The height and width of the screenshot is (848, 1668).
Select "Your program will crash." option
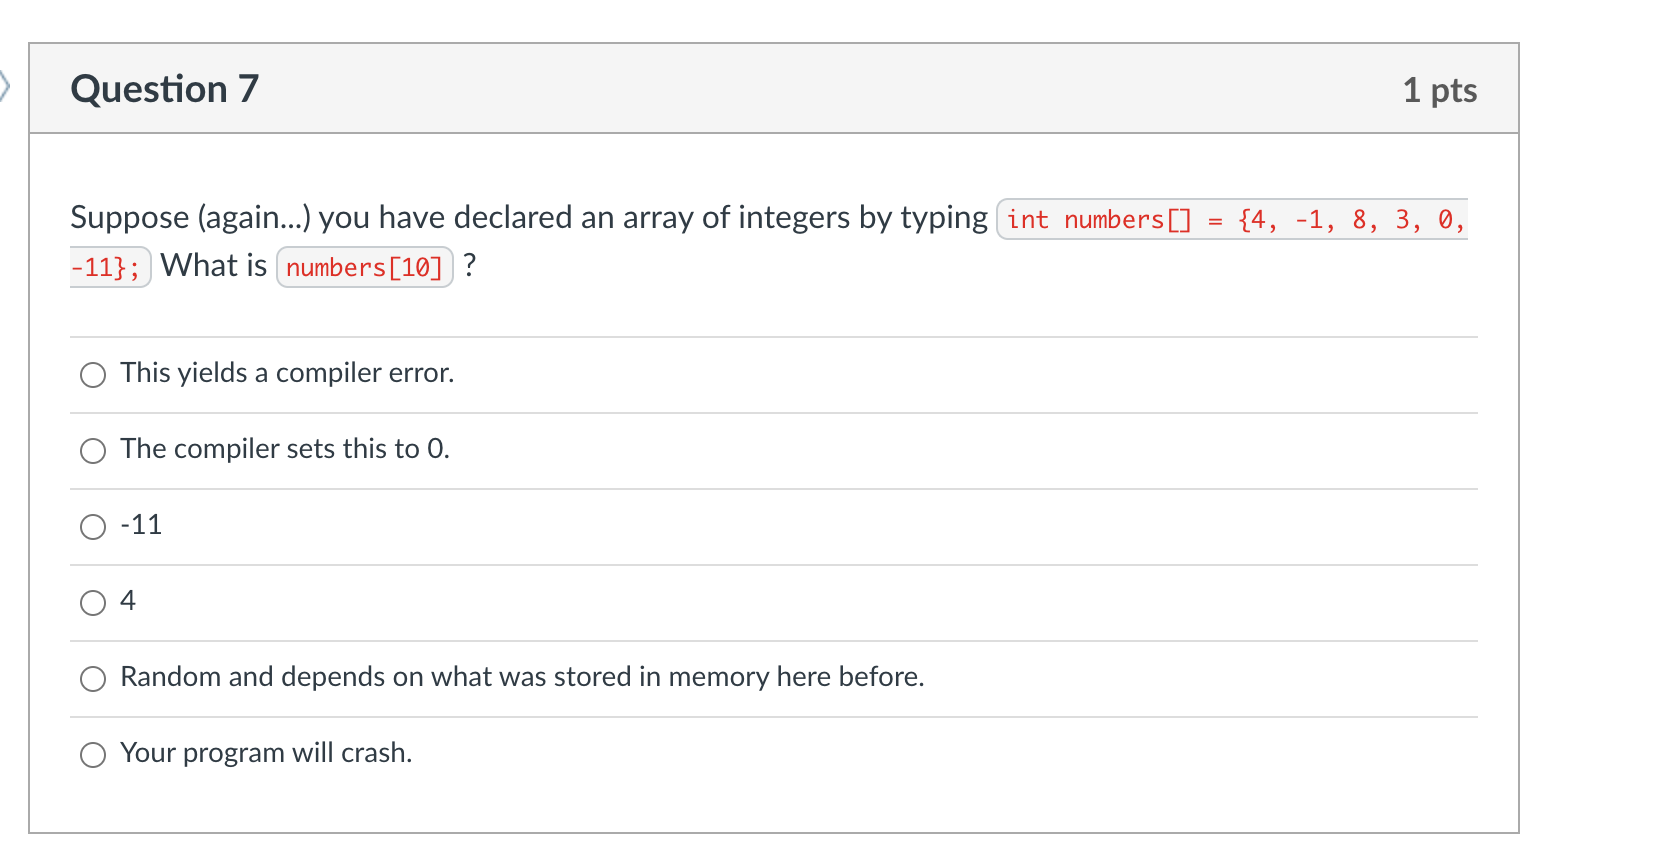[92, 755]
